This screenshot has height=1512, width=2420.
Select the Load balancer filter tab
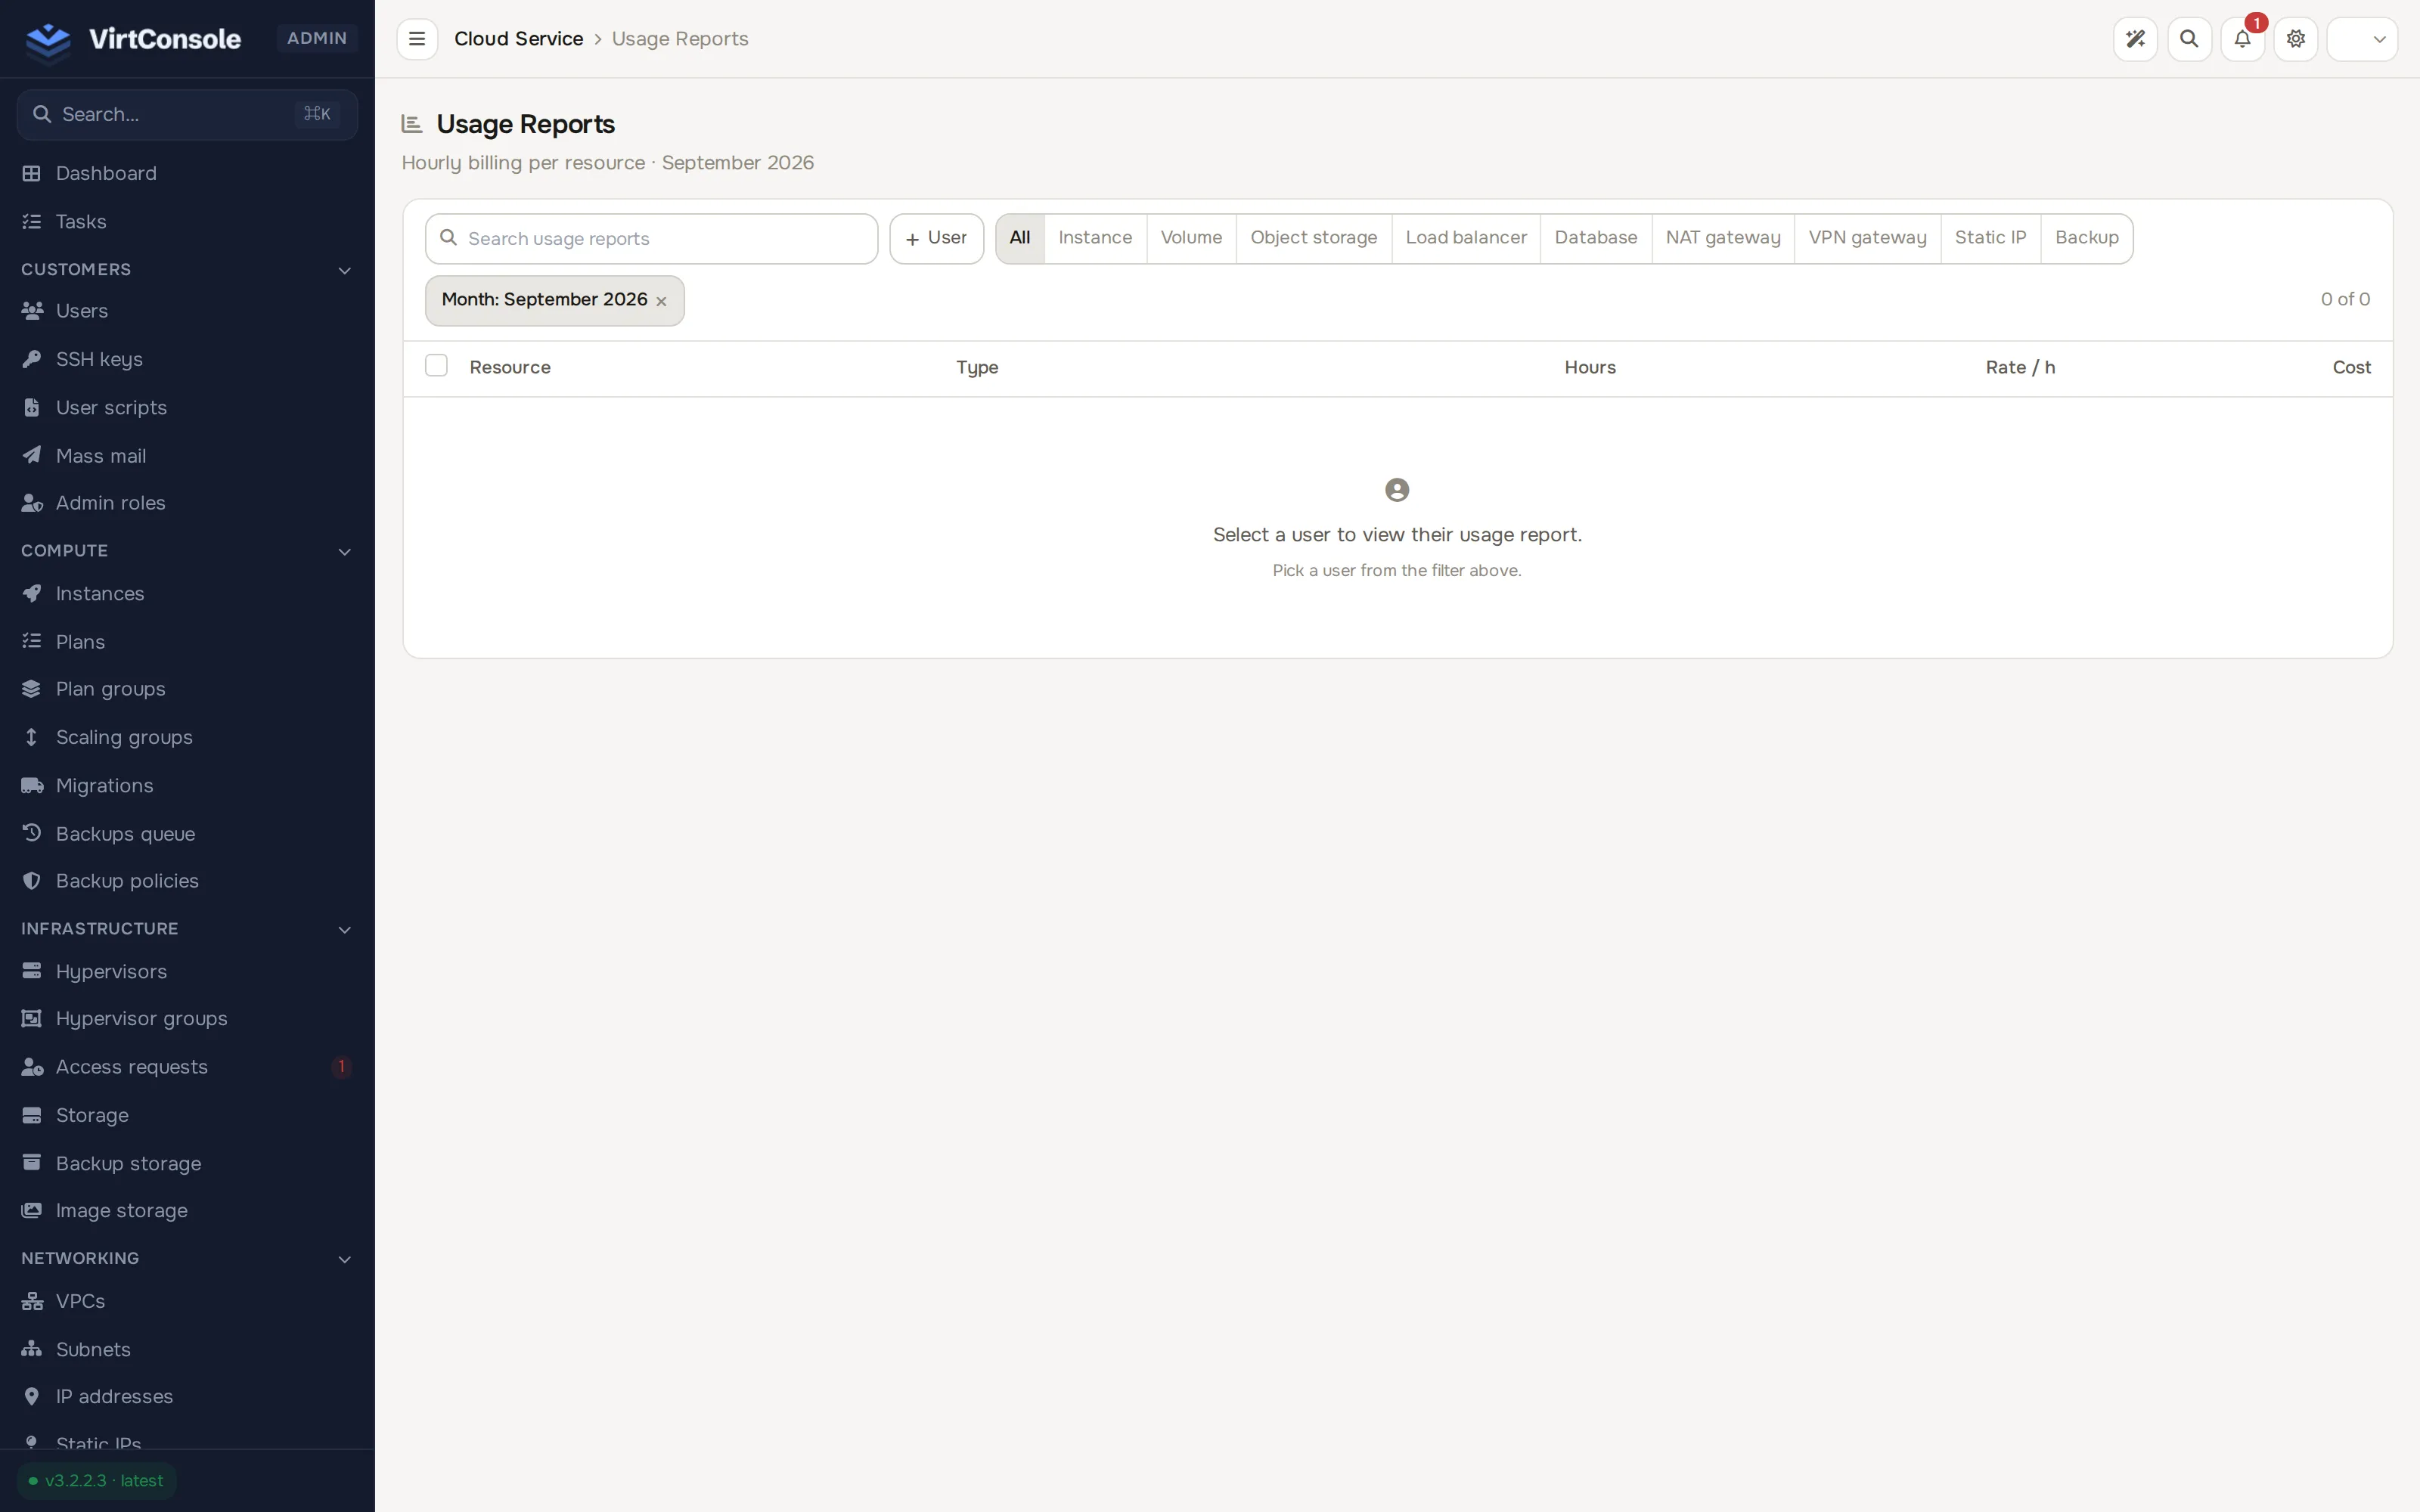pyautogui.click(x=1466, y=238)
